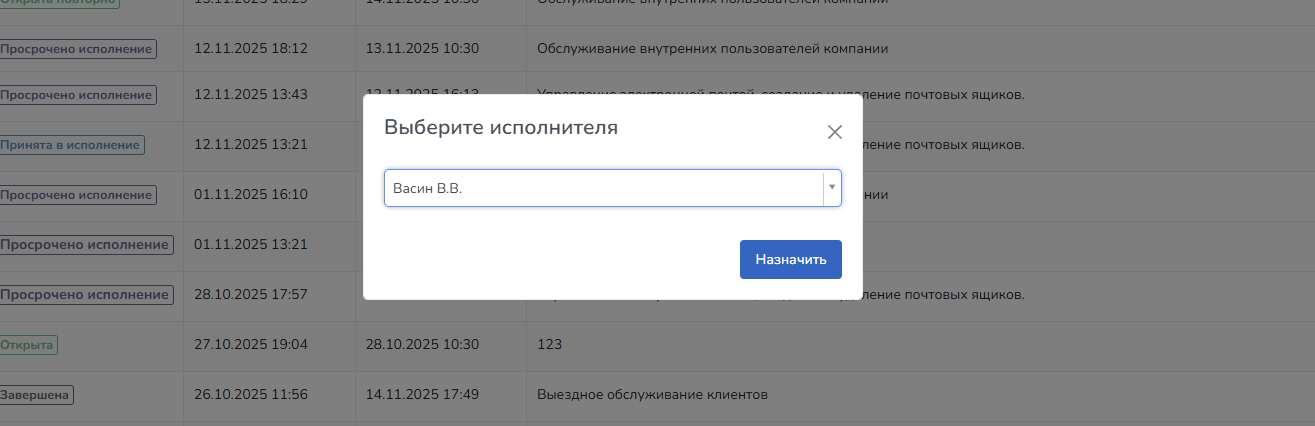Click 'Просрочено исполнение' badge dated 12.11.2025 13:43

coord(78,95)
